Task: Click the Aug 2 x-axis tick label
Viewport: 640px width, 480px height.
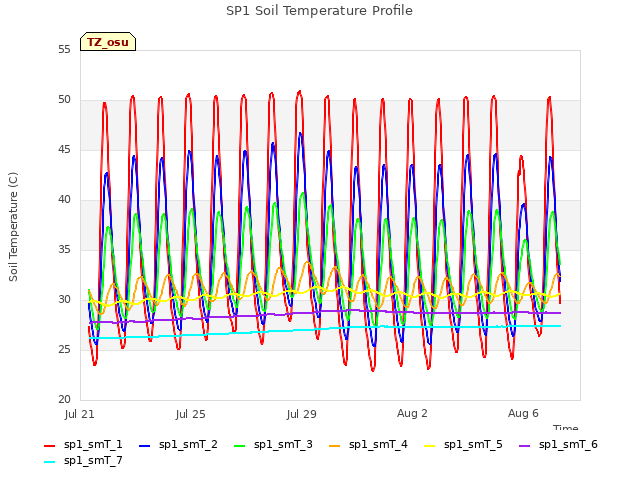Action: point(412,413)
